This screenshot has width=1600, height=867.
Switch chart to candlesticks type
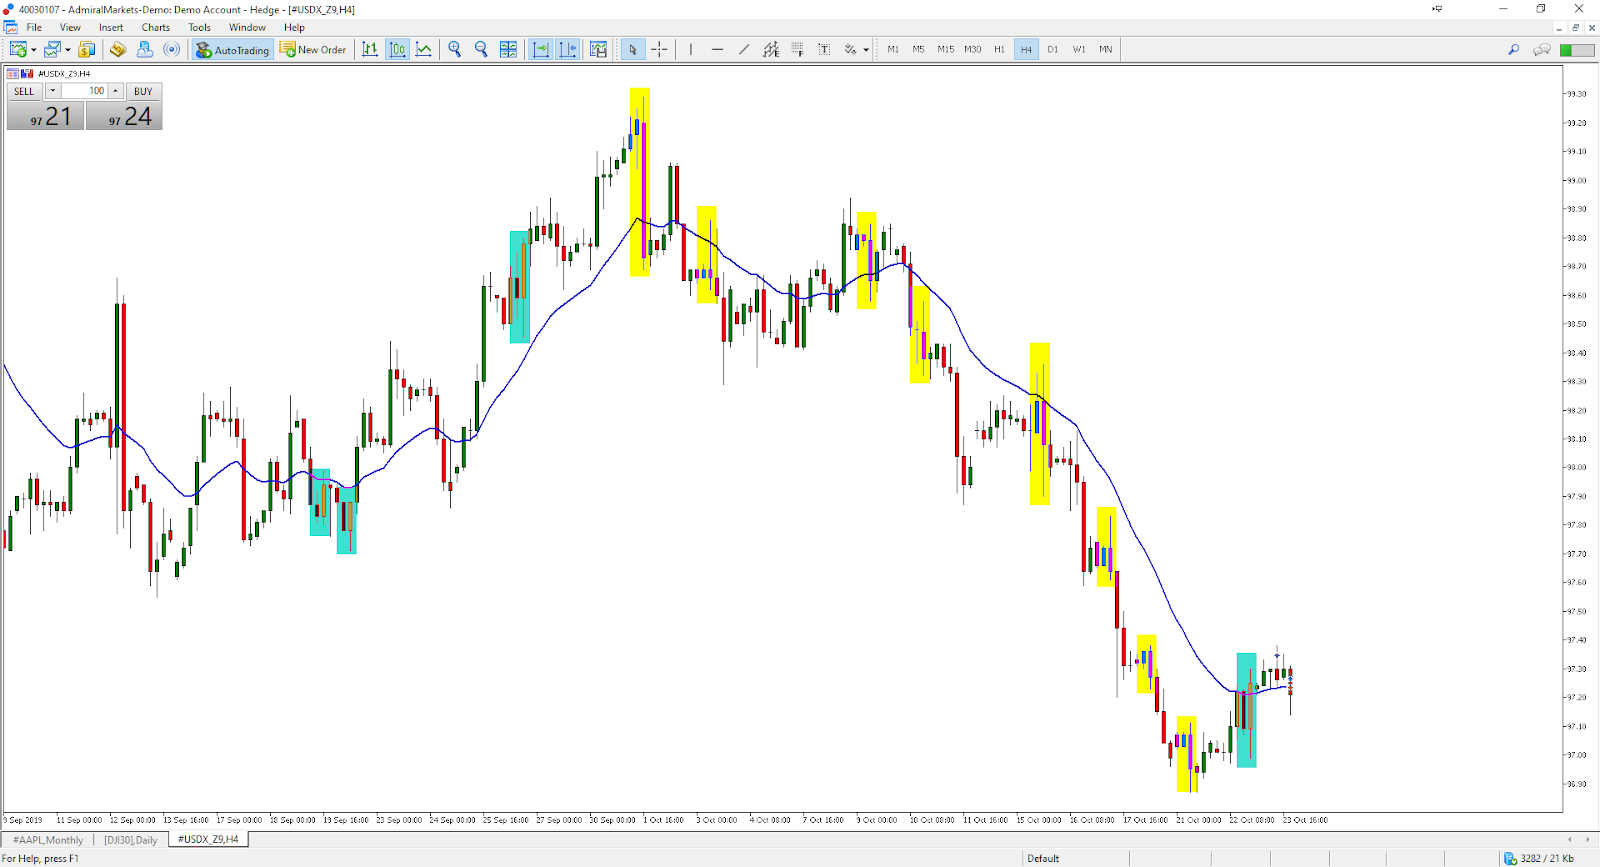397,49
